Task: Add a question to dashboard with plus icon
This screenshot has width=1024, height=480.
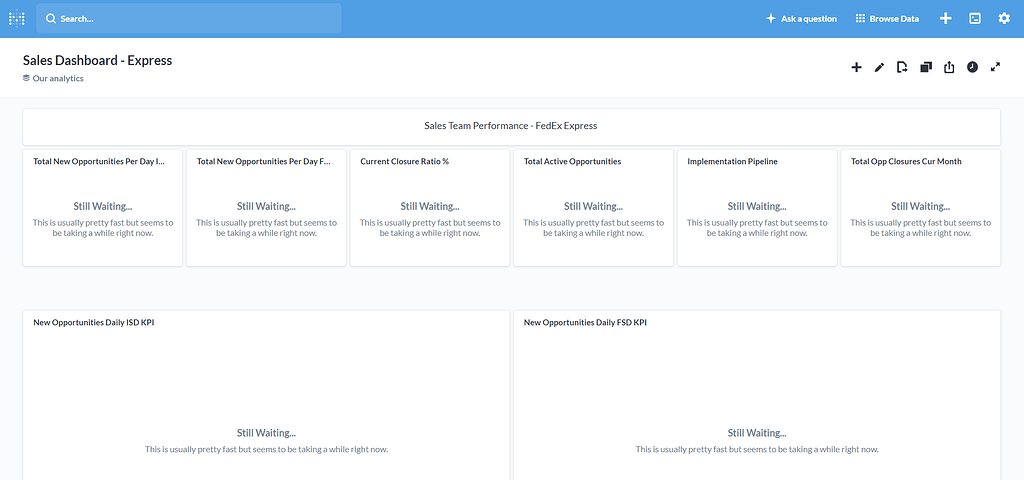Action: tap(856, 67)
